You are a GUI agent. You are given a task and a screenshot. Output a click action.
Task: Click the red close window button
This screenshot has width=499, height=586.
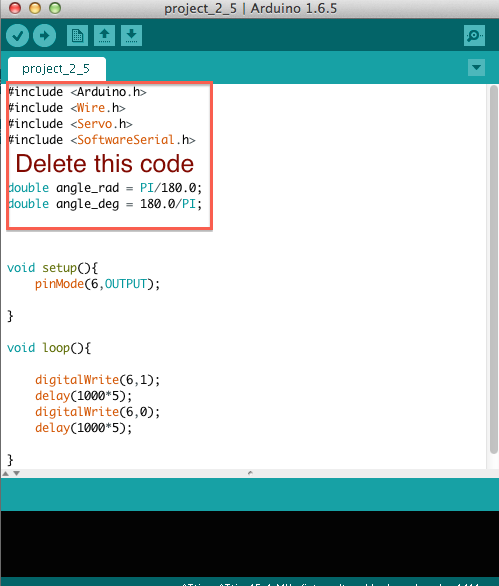pos(15,8)
